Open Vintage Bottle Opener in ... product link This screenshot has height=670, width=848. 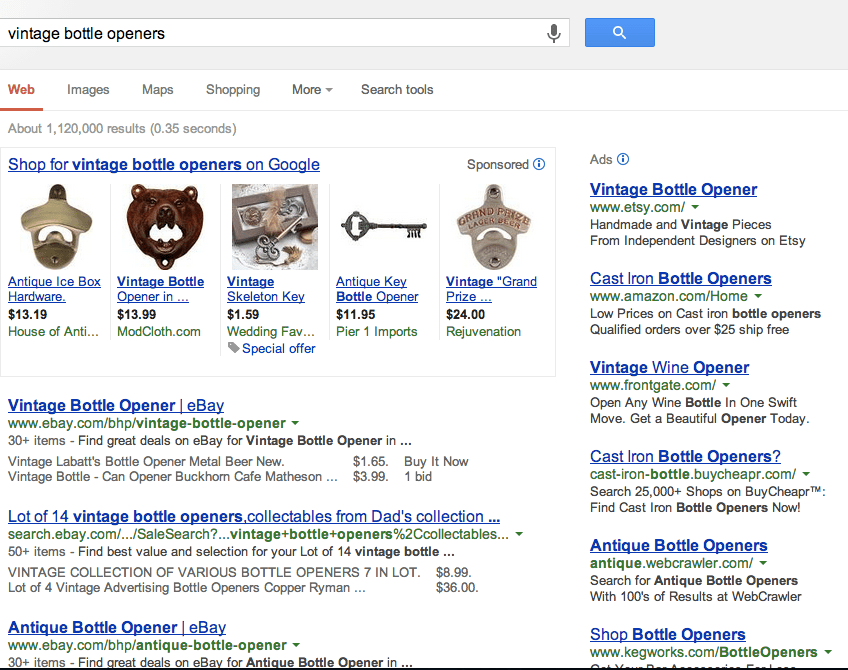pyautogui.click(x=161, y=289)
